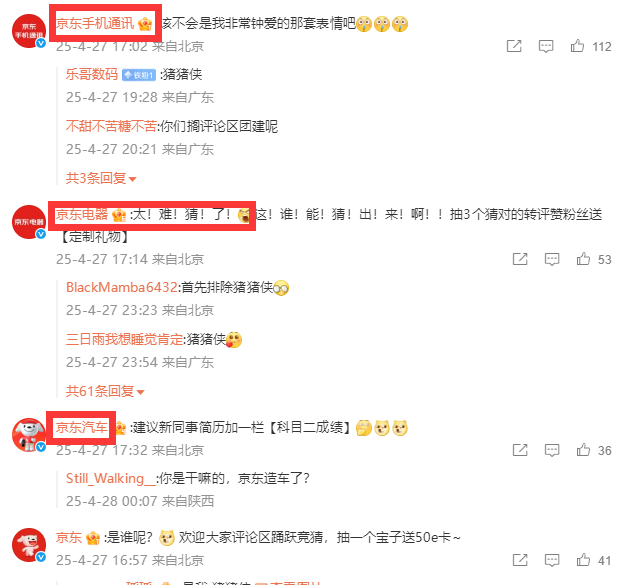The image size is (626, 585).
Task: Forward the 京东 official comment
Action: tap(520, 559)
